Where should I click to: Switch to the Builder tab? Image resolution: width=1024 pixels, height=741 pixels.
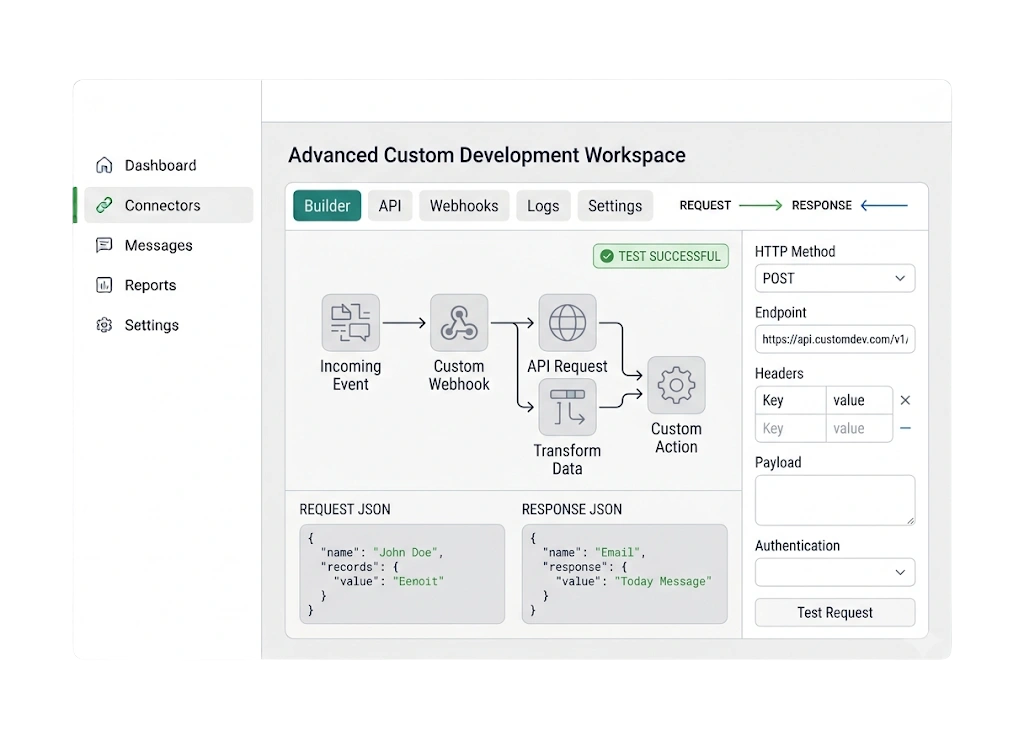pos(327,206)
